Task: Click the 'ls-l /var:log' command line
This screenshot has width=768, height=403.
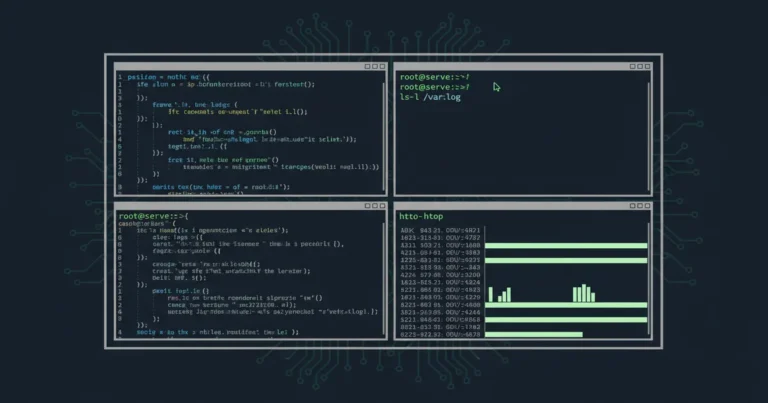Action: [430, 97]
